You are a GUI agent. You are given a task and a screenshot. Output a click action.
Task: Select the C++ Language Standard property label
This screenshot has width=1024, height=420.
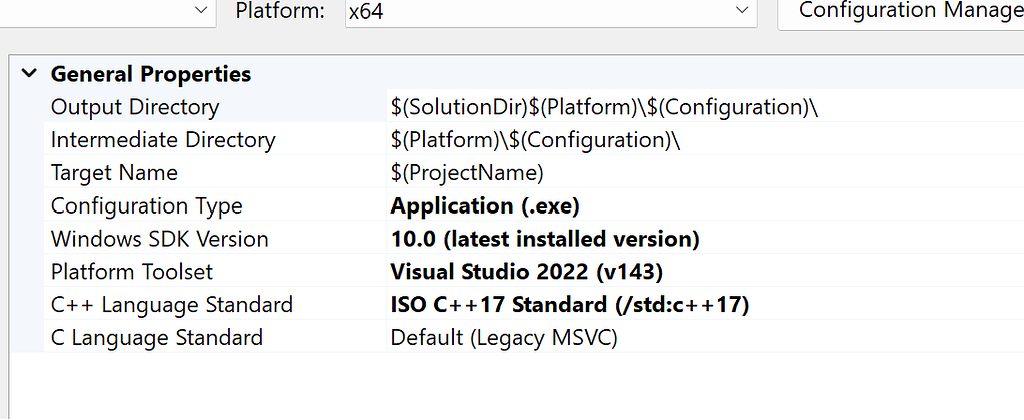[x=172, y=305]
